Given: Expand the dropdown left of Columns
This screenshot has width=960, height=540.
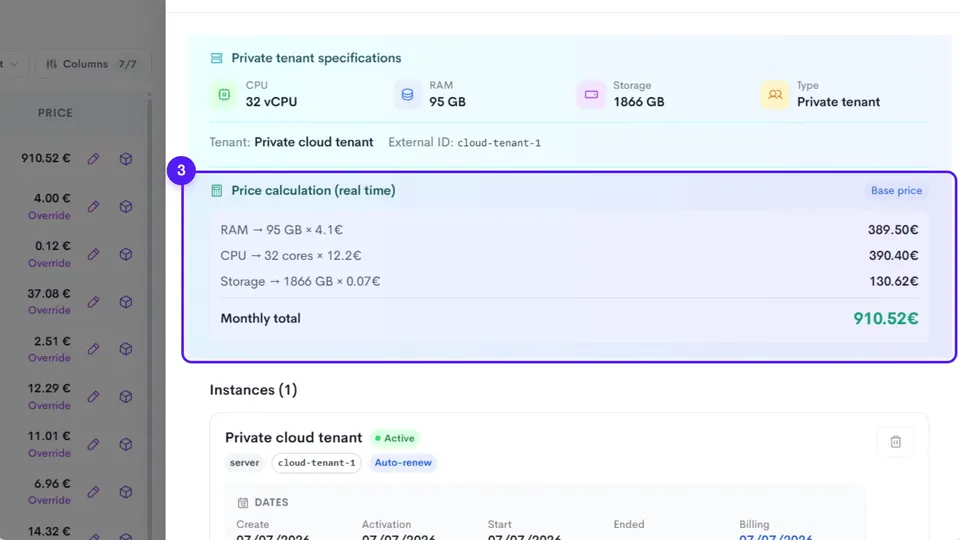Looking at the screenshot, I should point(12,64).
